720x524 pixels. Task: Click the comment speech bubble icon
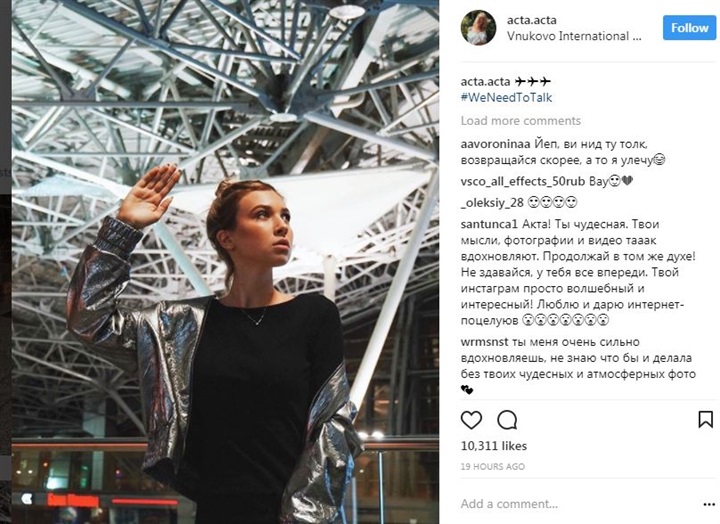point(507,420)
